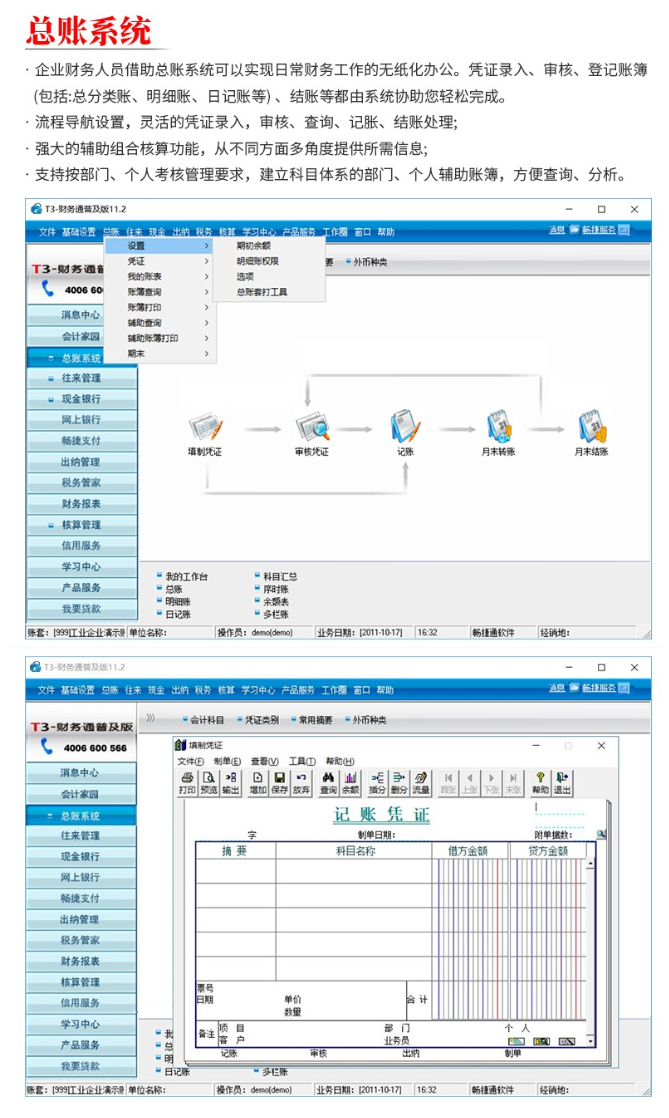Open 会计科目 shortcut in lower window
Image resolution: width=669 pixels, height=1118 pixels.
click(208, 719)
